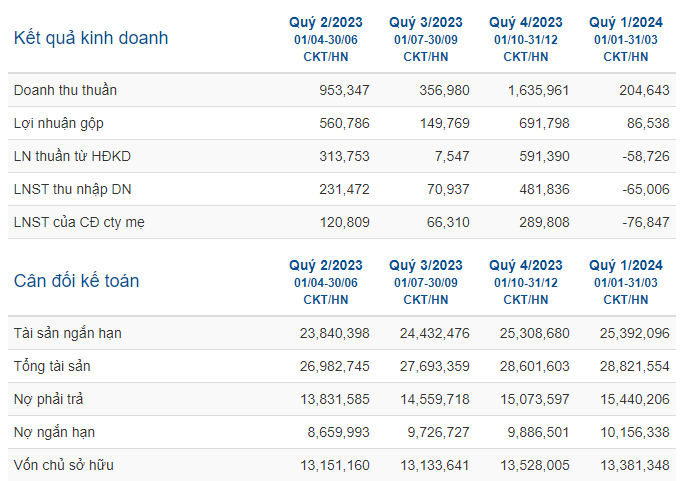Click the Nợ ngắn hạn row label
680x481 pixels.
[54, 432]
